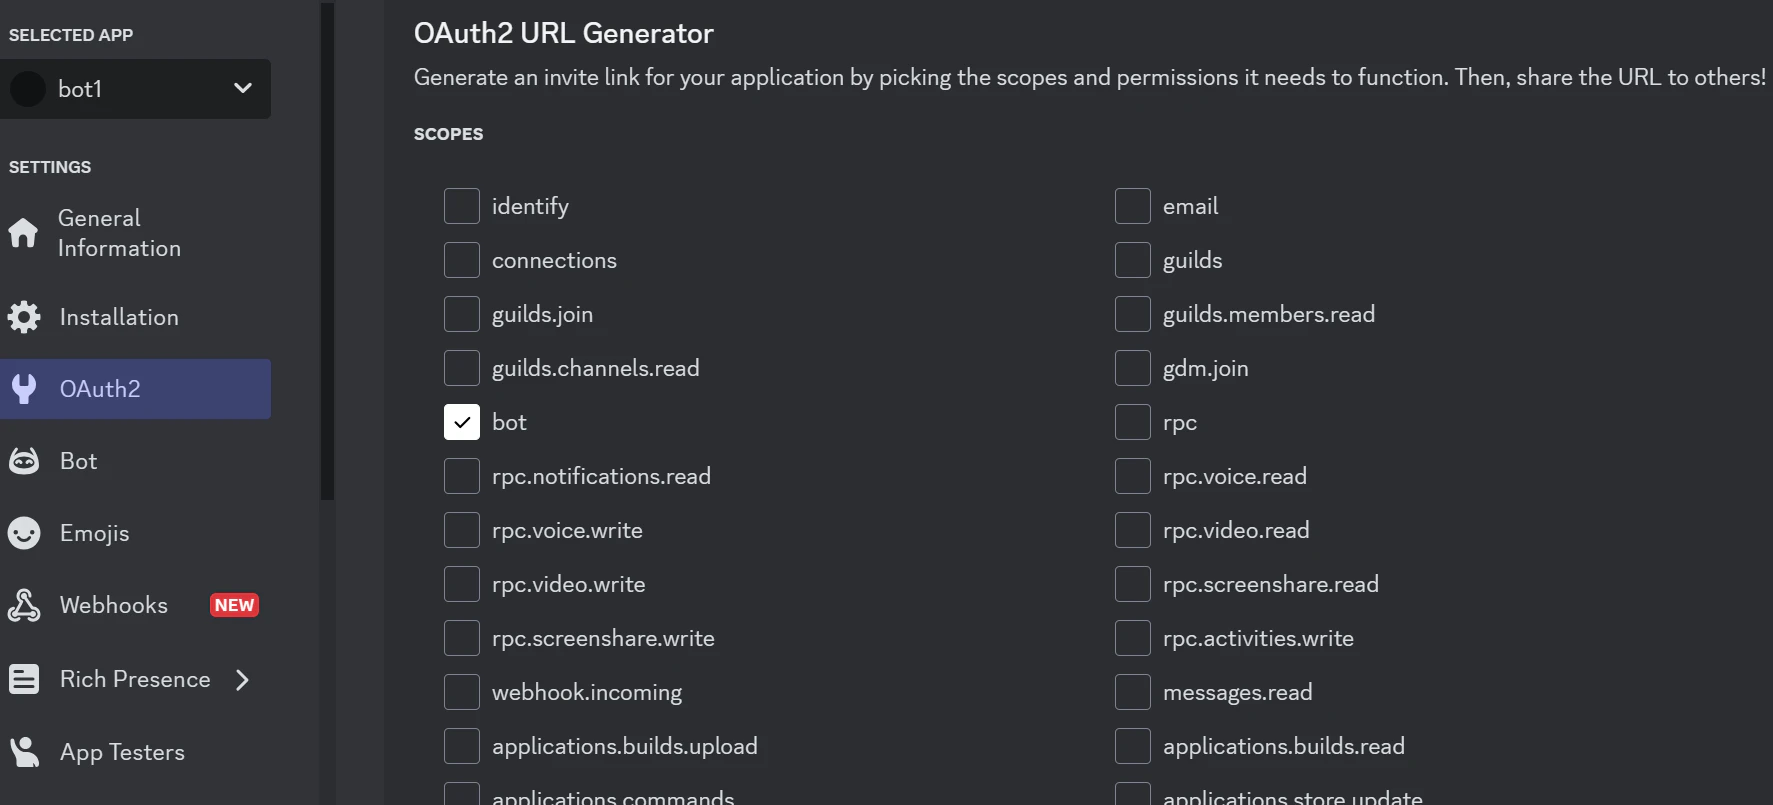Screen dimensions: 1773x805
Task: Tick the email scope checkbox
Action: (x=1133, y=206)
